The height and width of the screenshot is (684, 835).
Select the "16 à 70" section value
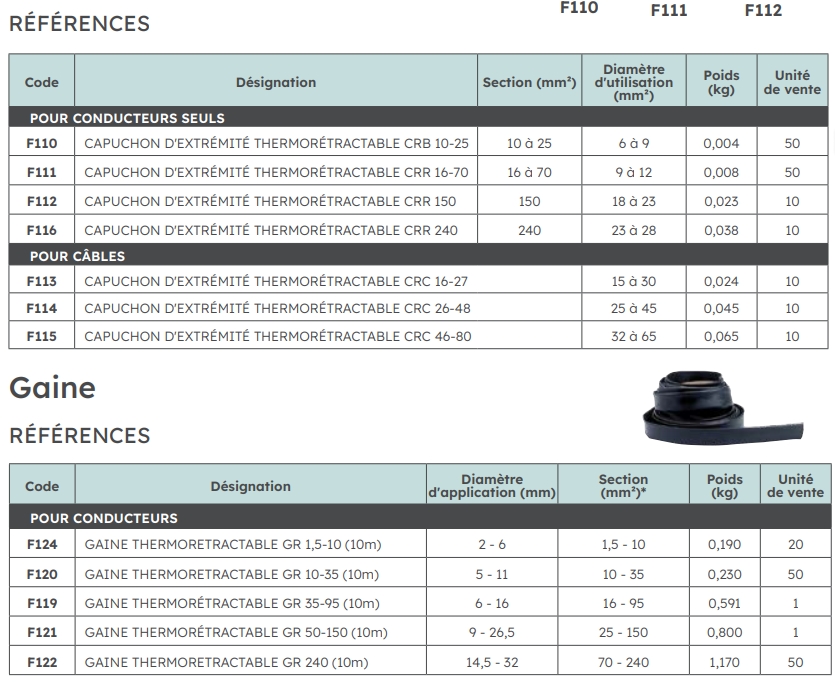click(x=529, y=172)
